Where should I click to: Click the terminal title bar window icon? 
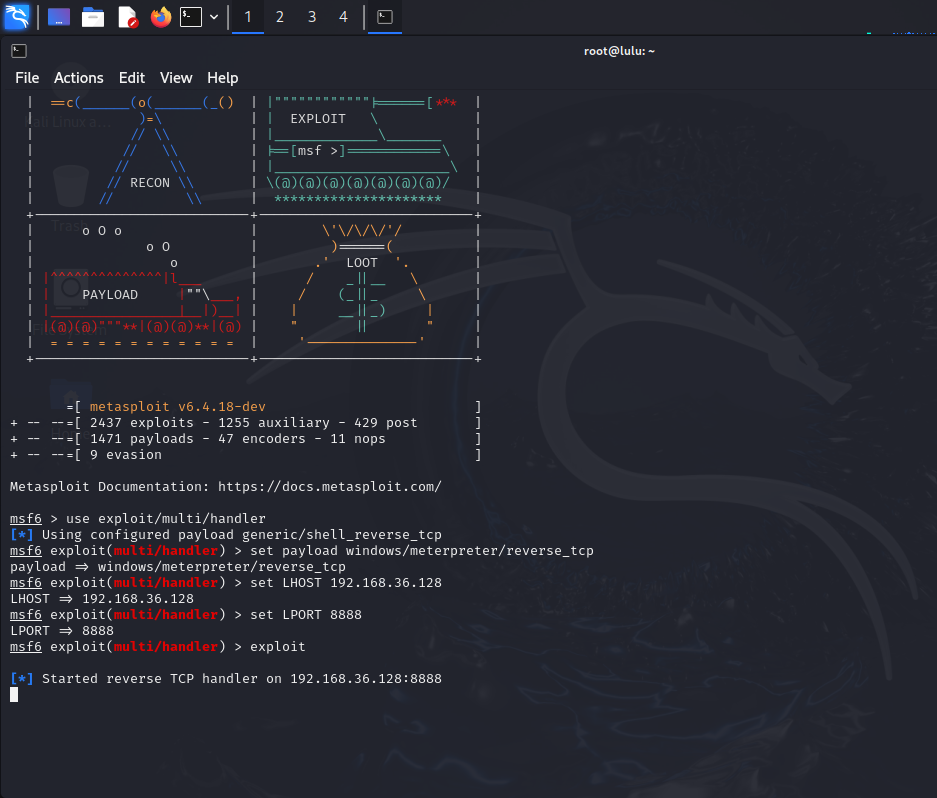coord(19,51)
